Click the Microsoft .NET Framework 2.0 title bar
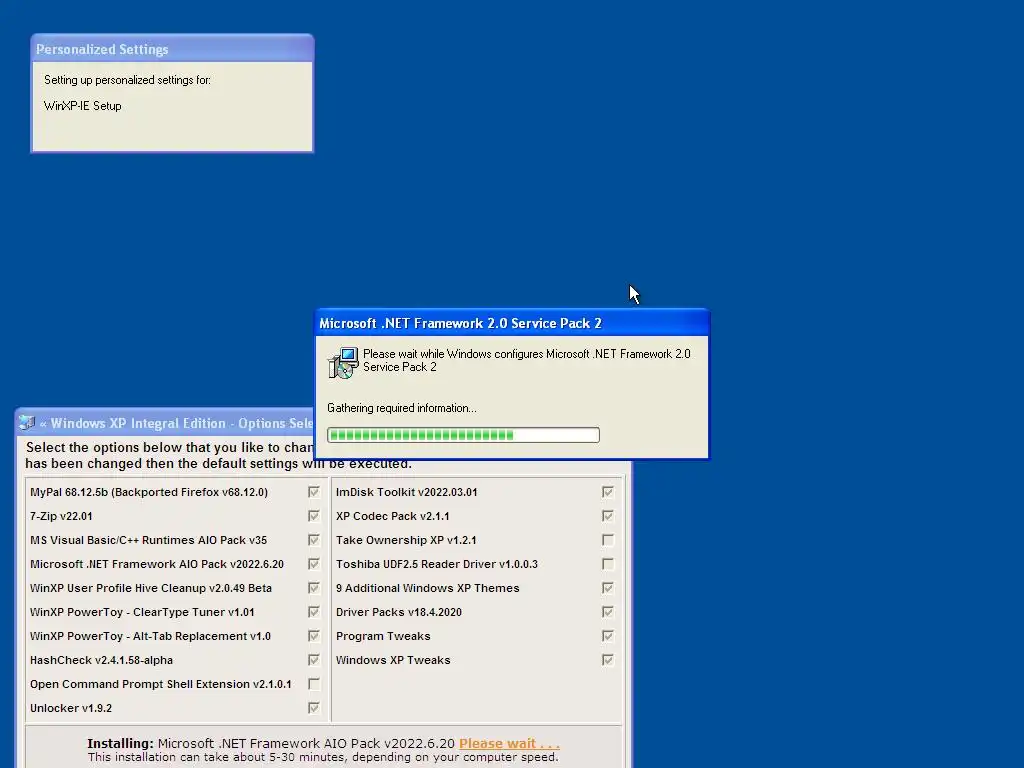Screen dimensions: 1024x768 [x=512, y=323]
